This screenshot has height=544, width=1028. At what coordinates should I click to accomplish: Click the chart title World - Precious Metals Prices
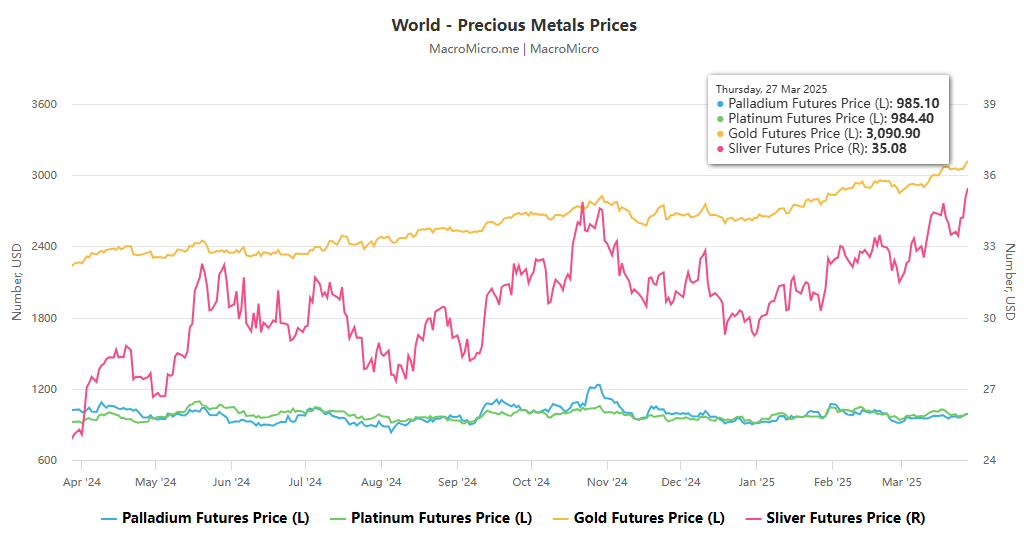[514, 25]
